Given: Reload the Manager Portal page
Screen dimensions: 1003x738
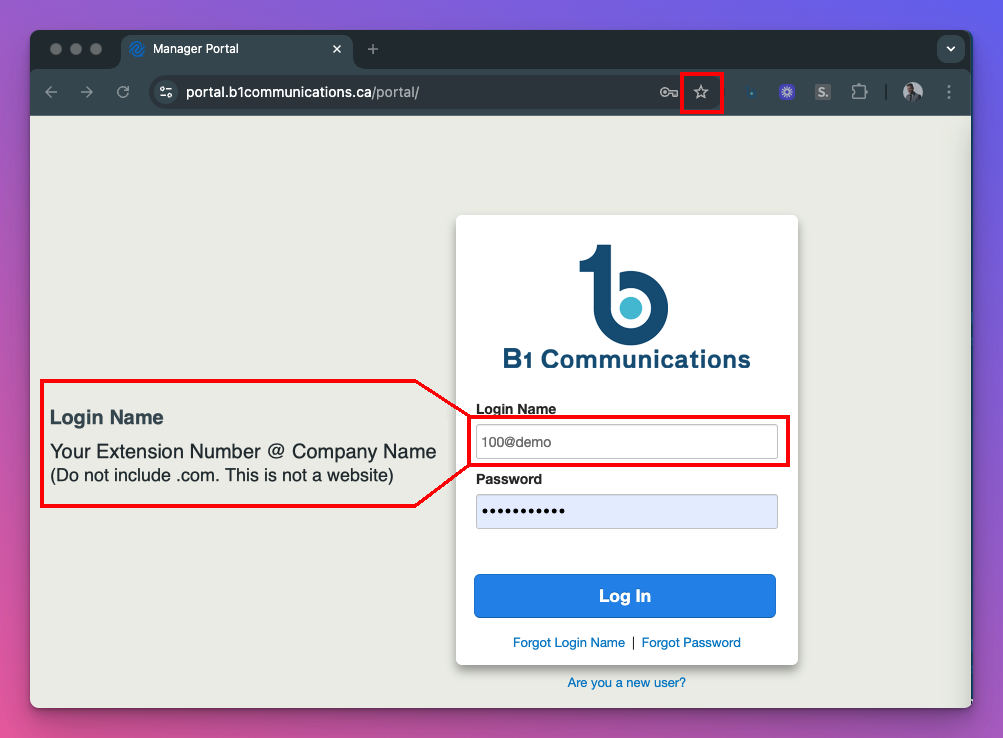Looking at the screenshot, I should point(123,92).
